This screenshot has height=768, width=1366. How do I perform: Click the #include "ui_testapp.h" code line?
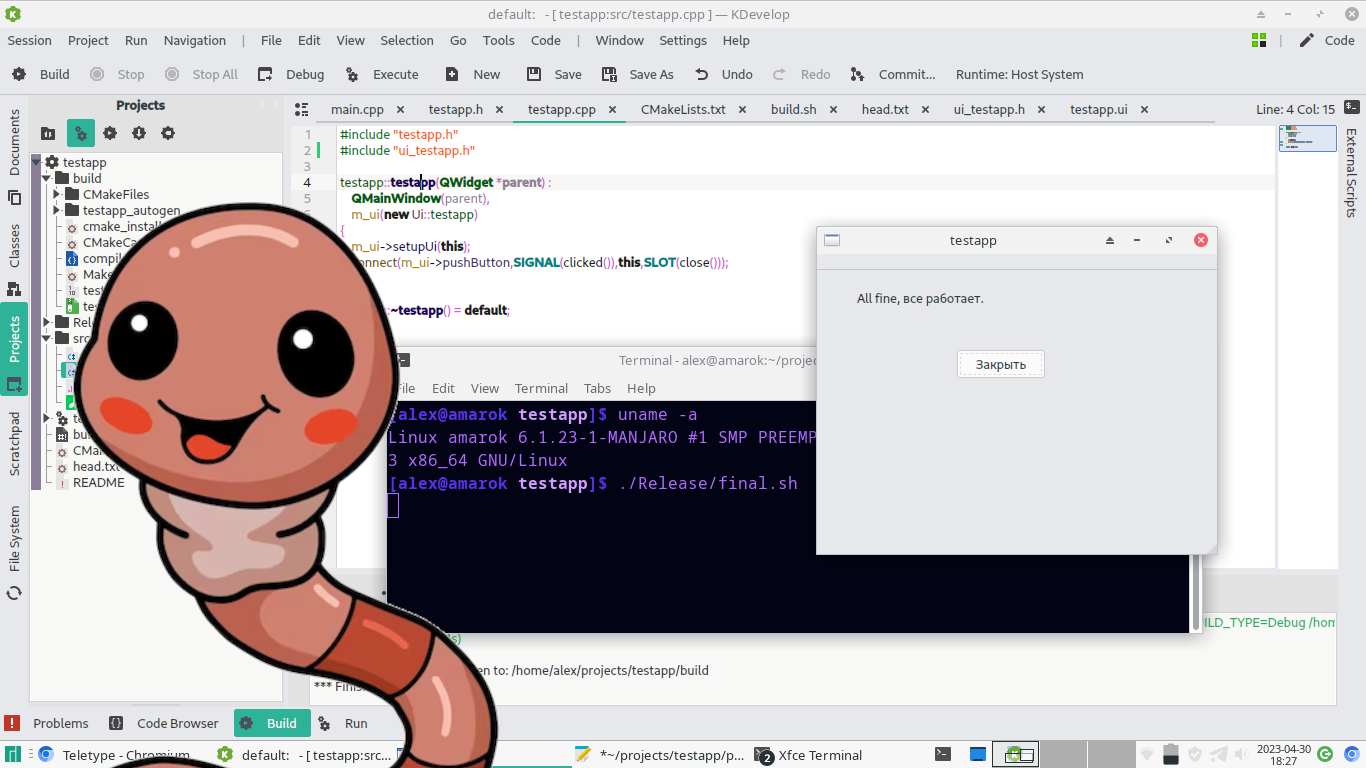[407, 150]
